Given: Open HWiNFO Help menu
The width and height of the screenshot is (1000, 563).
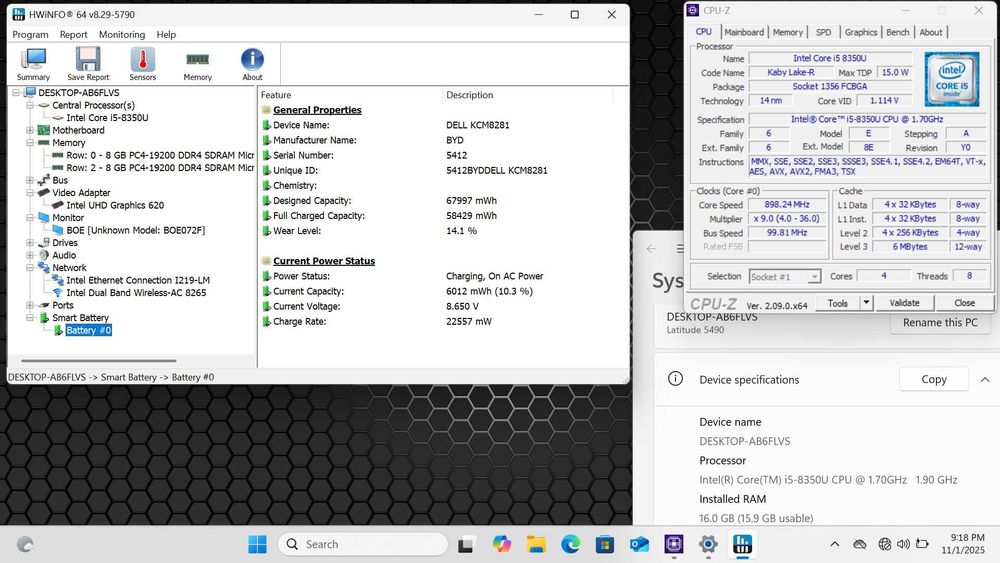Looking at the screenshot, I should coord(166,34).
